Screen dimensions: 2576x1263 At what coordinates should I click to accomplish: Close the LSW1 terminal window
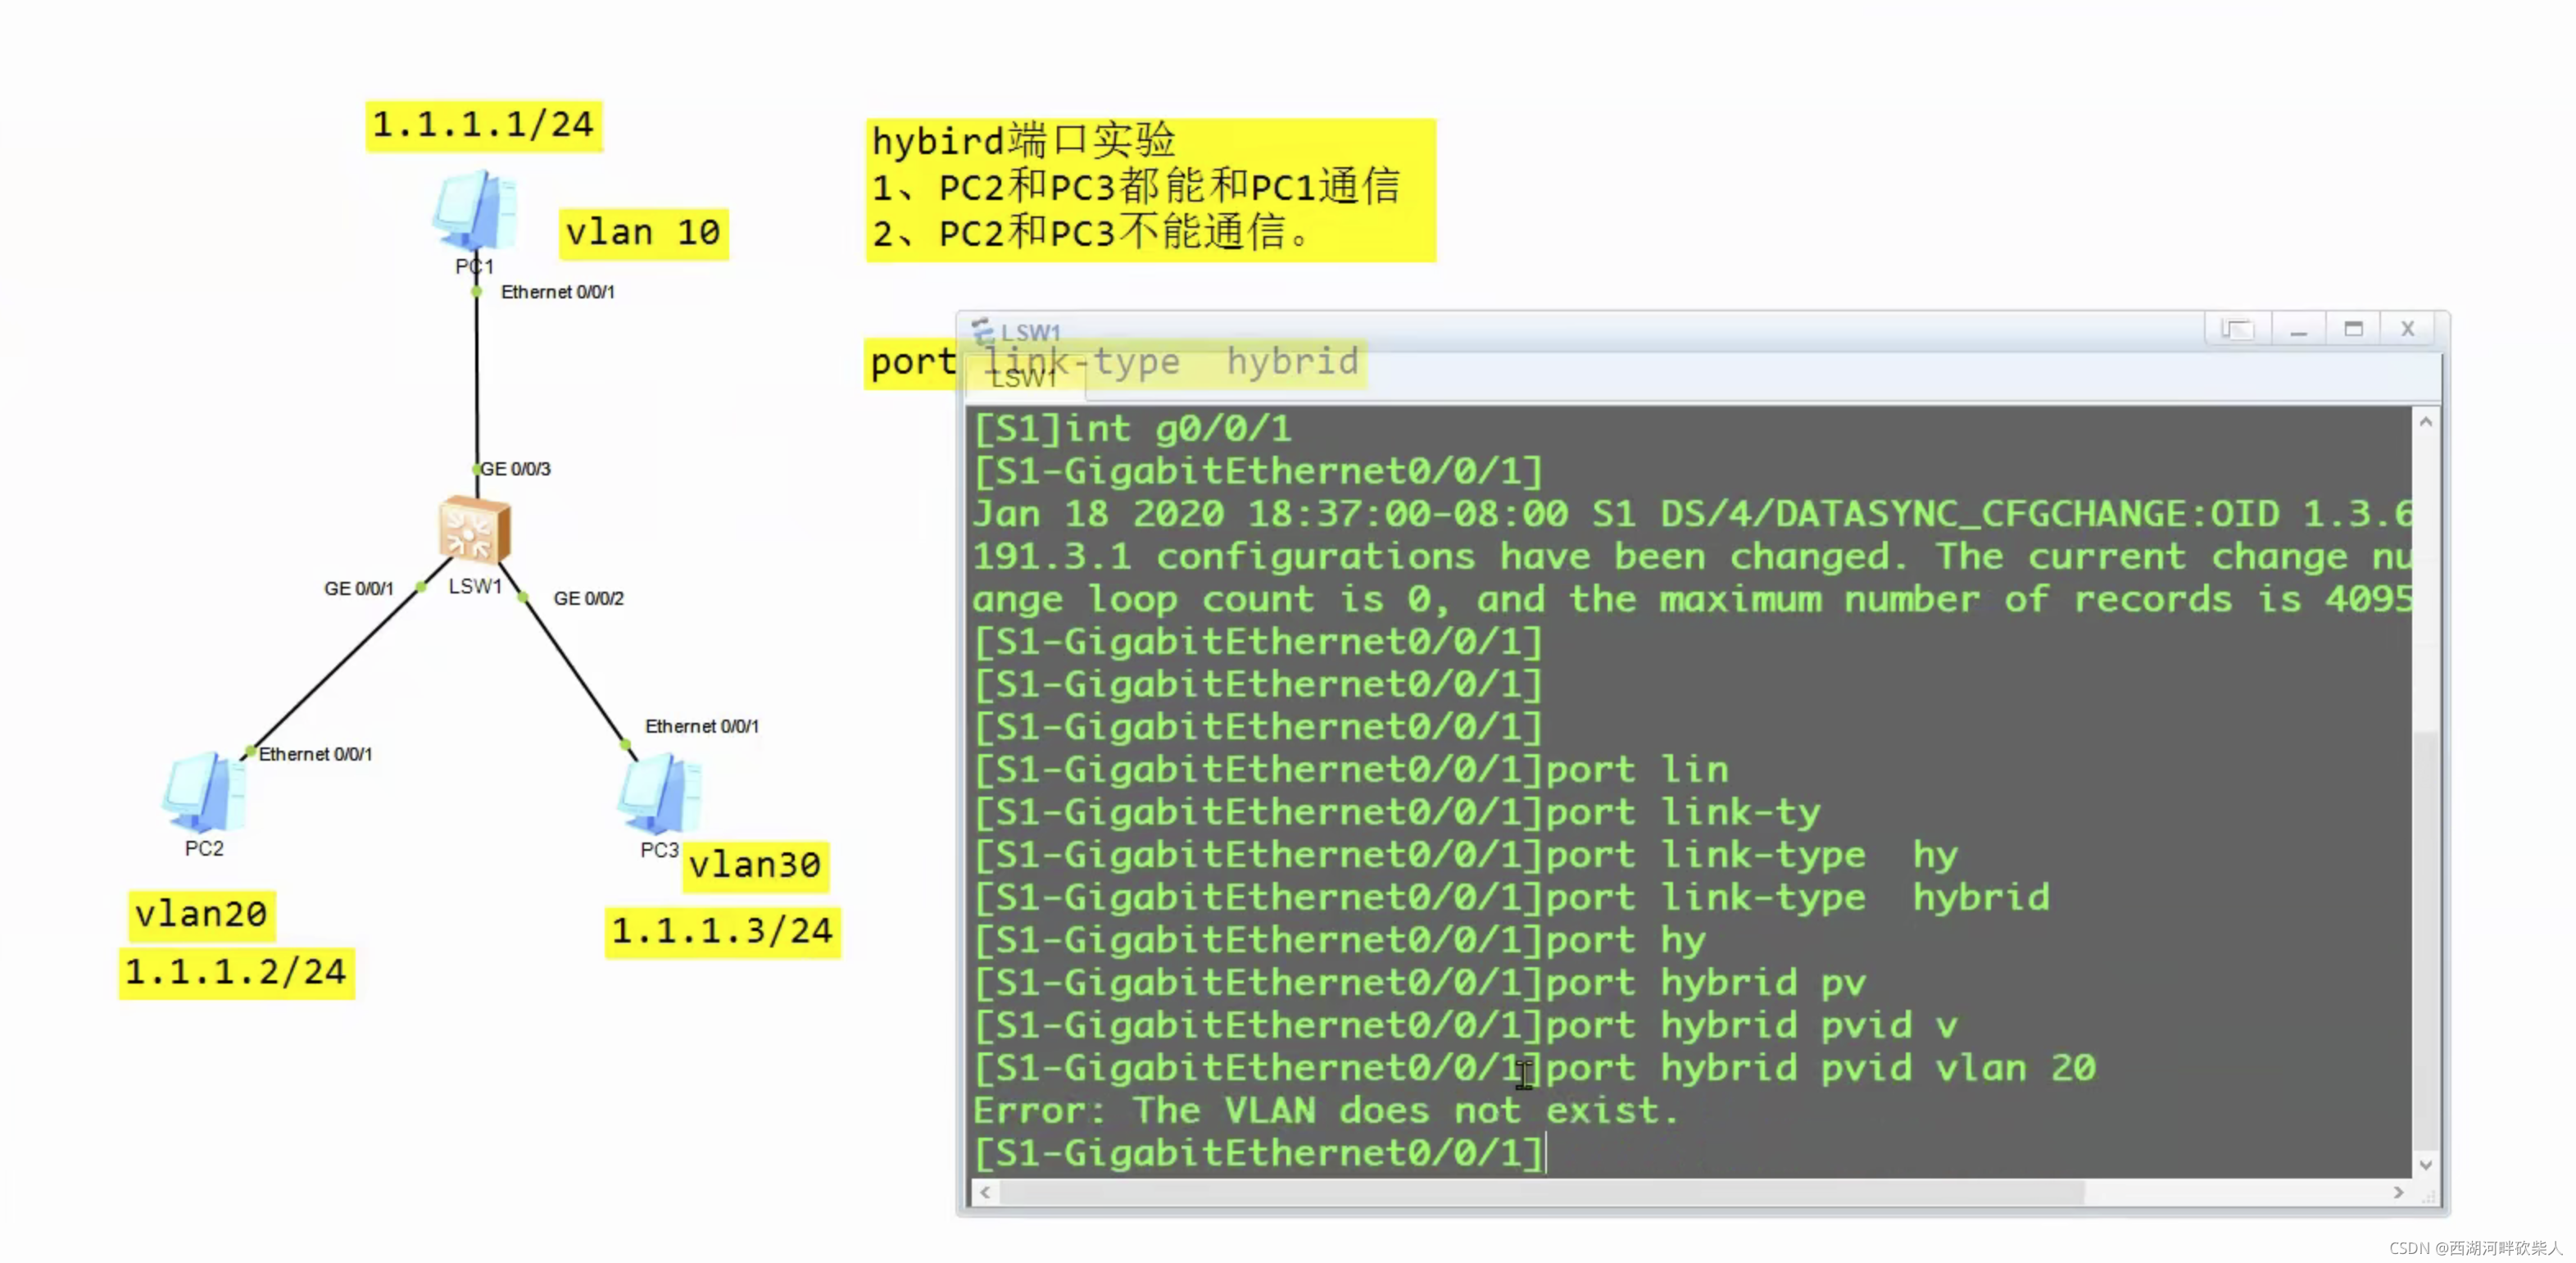pos(2408,329)
